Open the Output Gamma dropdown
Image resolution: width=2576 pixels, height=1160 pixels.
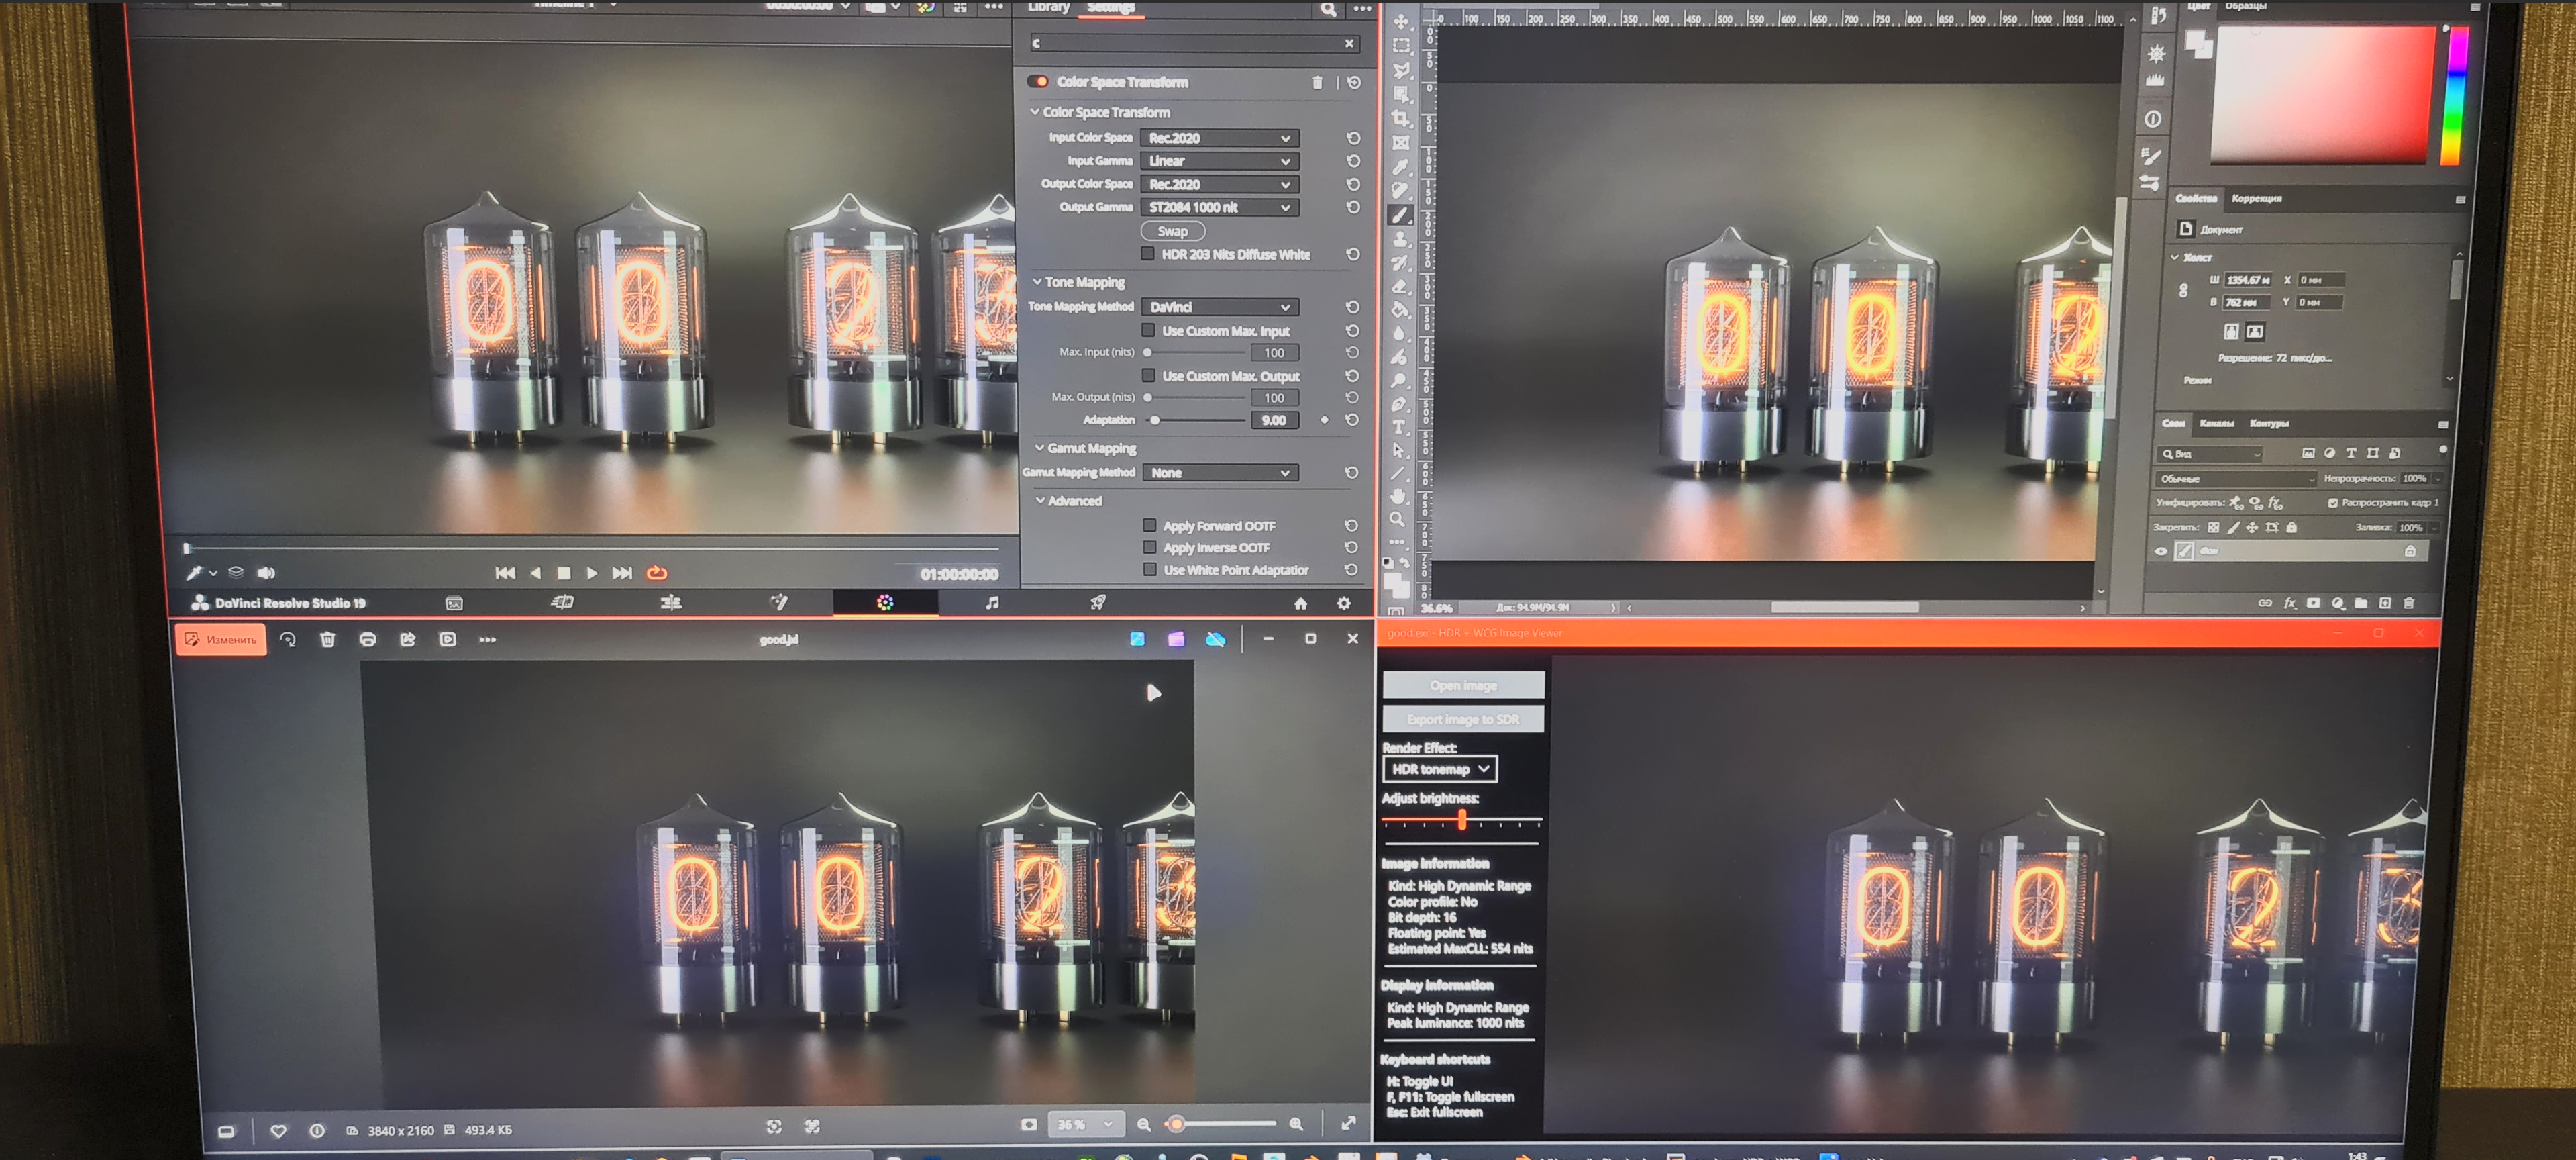click(1219, 207)
